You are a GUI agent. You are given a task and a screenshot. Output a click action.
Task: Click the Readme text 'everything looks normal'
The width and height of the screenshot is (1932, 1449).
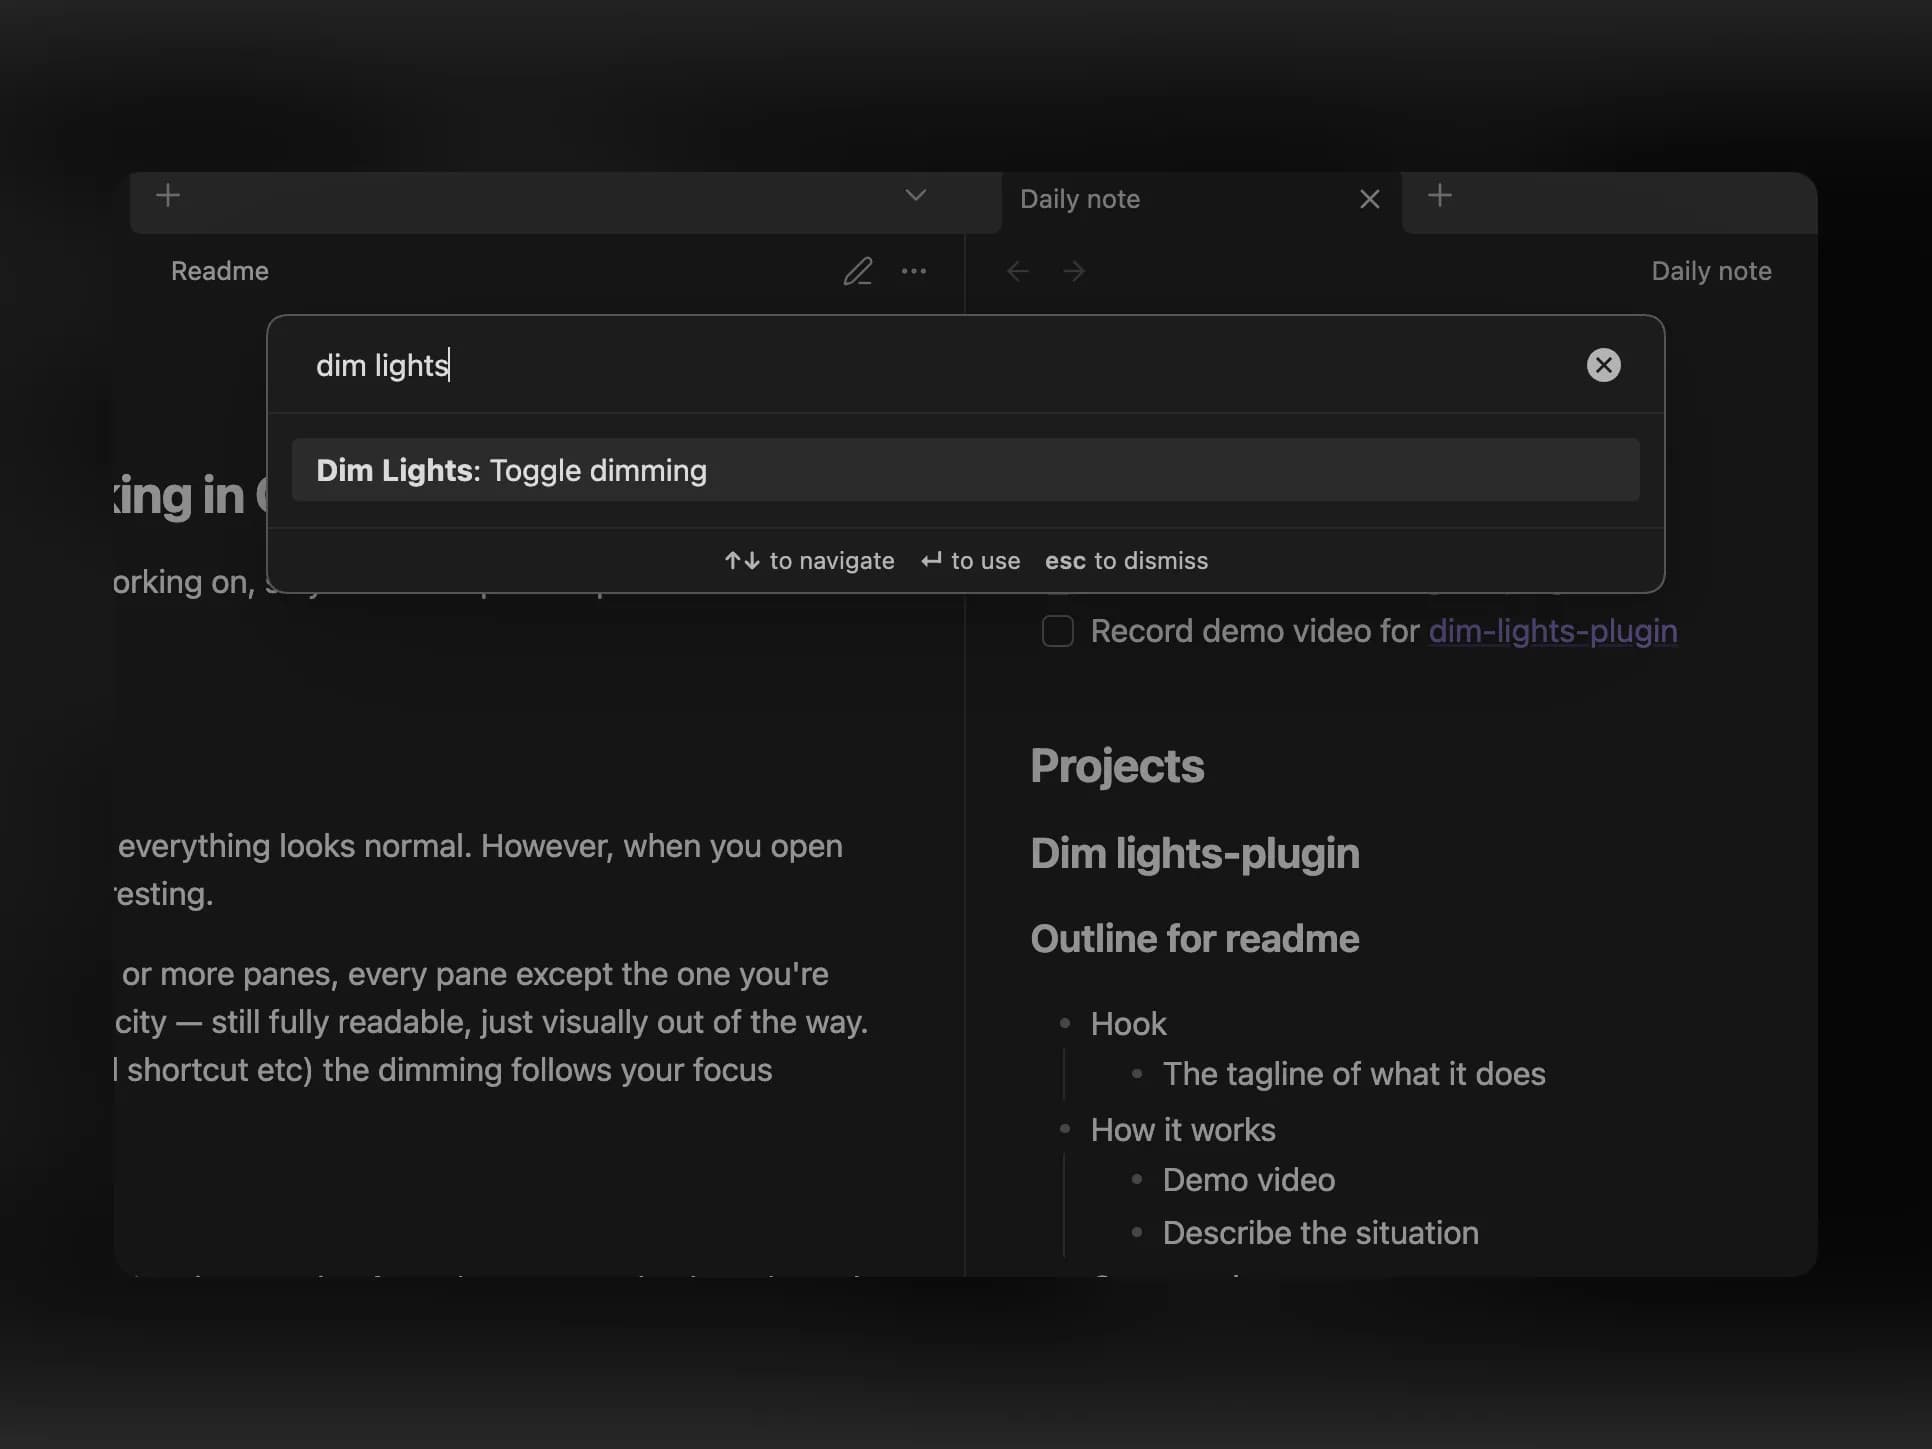tap(294, 846)
